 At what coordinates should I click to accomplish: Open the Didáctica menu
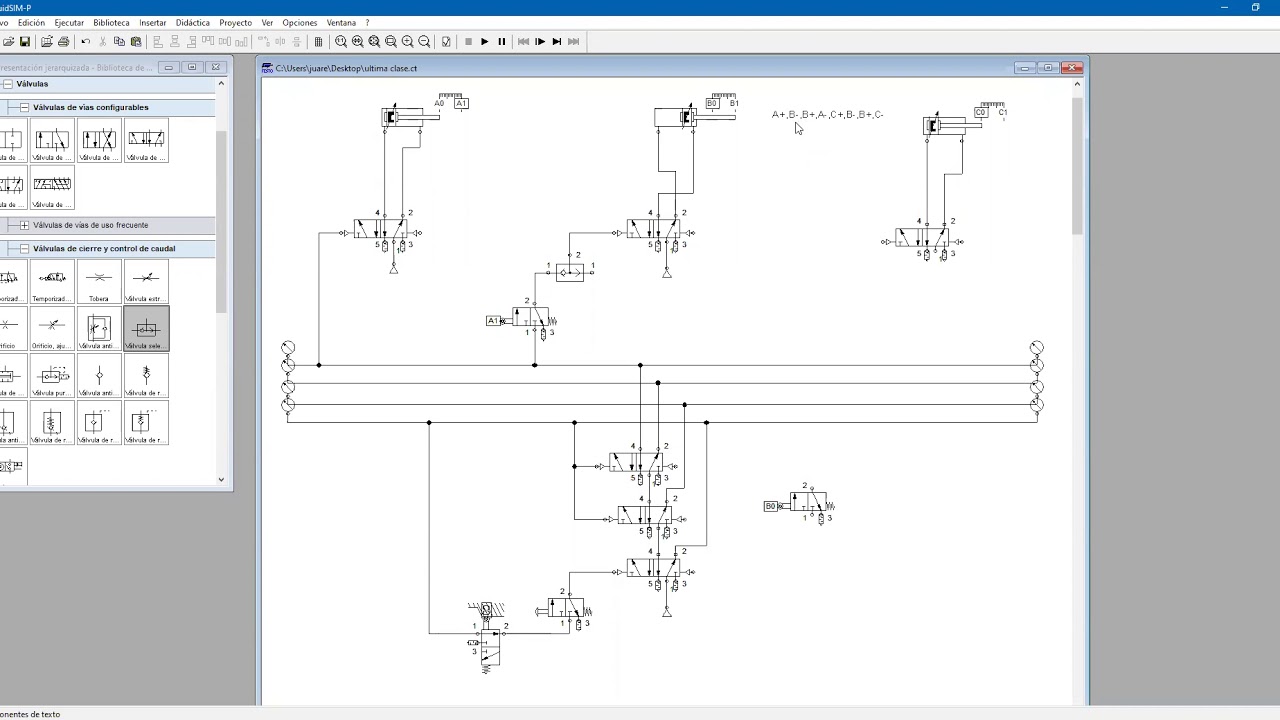point(193,22)
